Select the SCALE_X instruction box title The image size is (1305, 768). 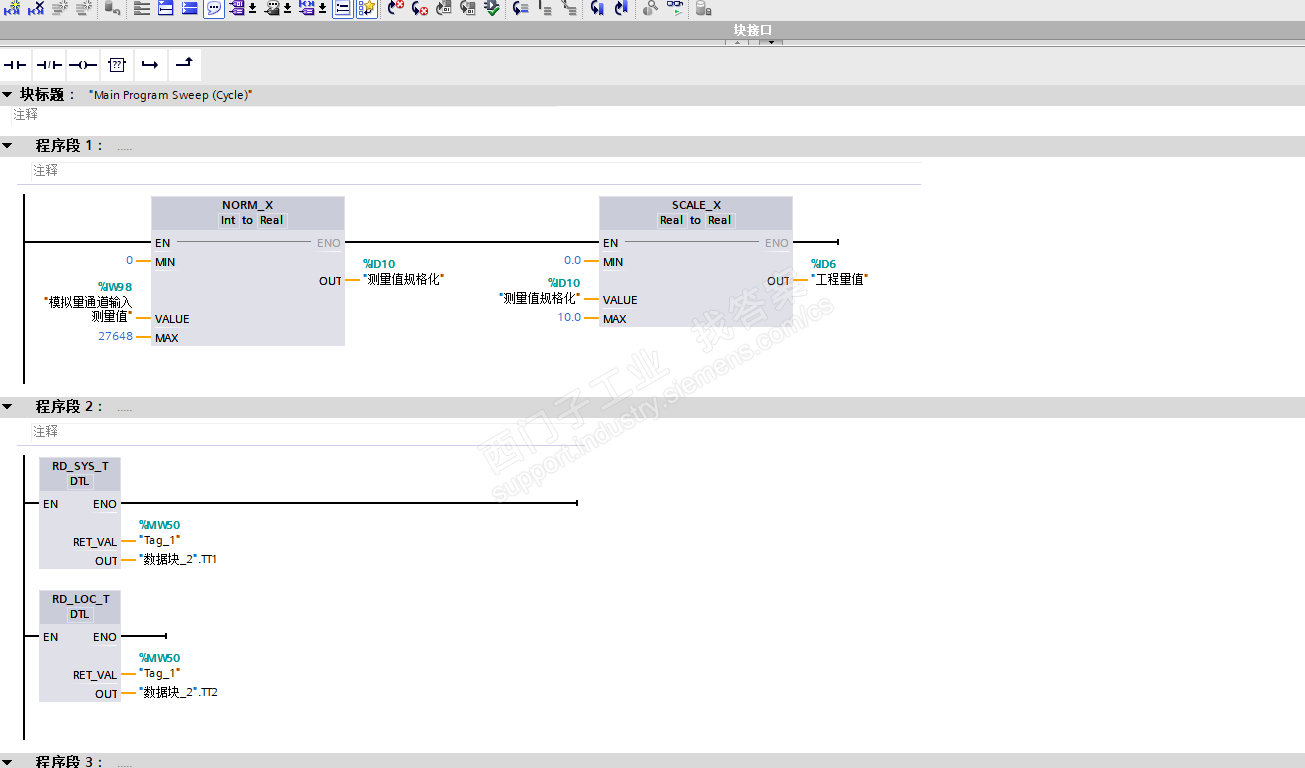(x=696, y=205)
